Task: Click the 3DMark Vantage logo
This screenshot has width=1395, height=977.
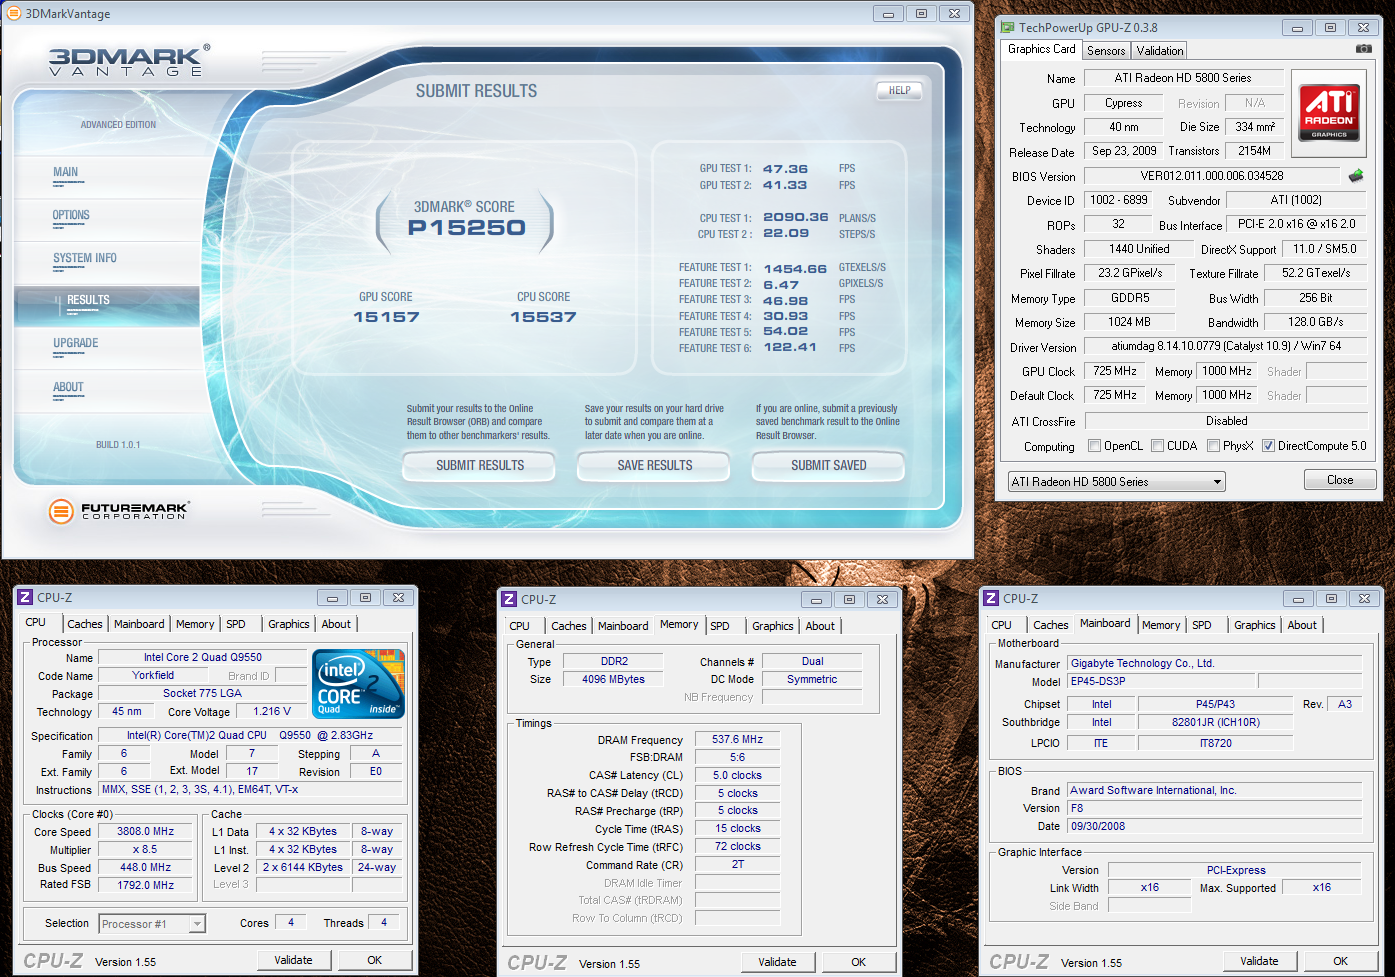Action: [x=129, y=60]
